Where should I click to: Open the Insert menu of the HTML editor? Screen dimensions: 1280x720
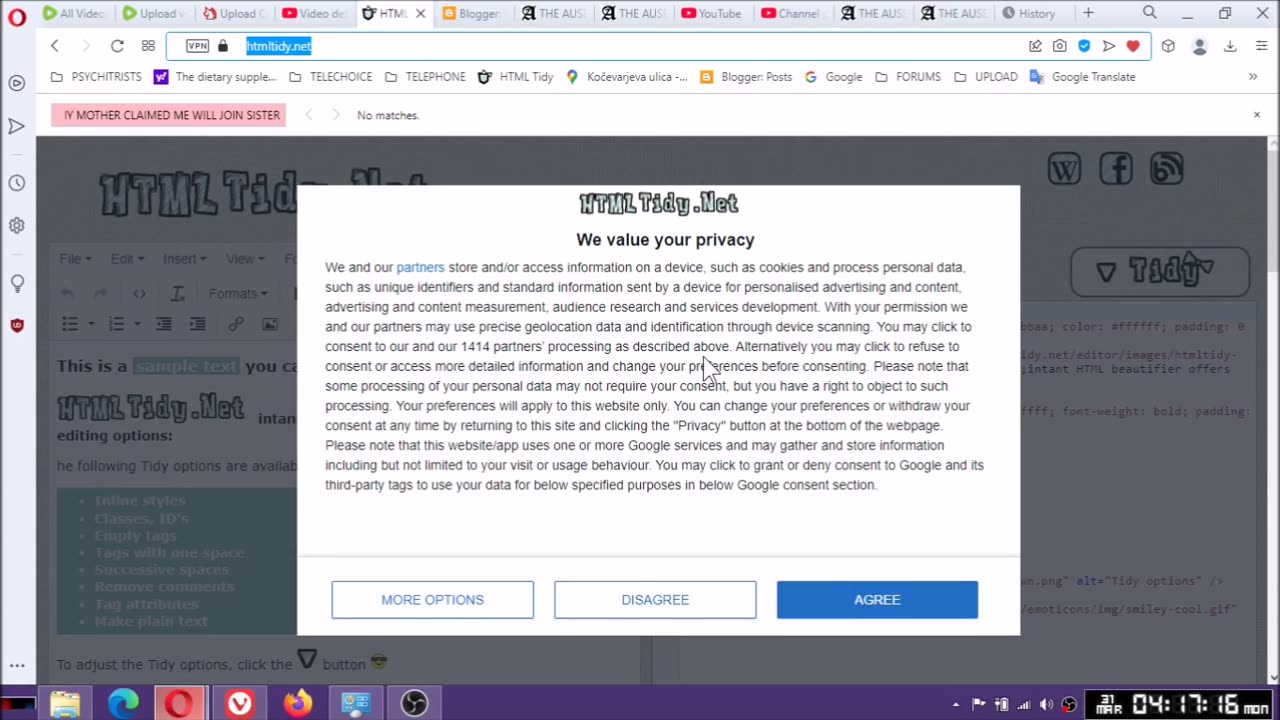pos(184,259)
